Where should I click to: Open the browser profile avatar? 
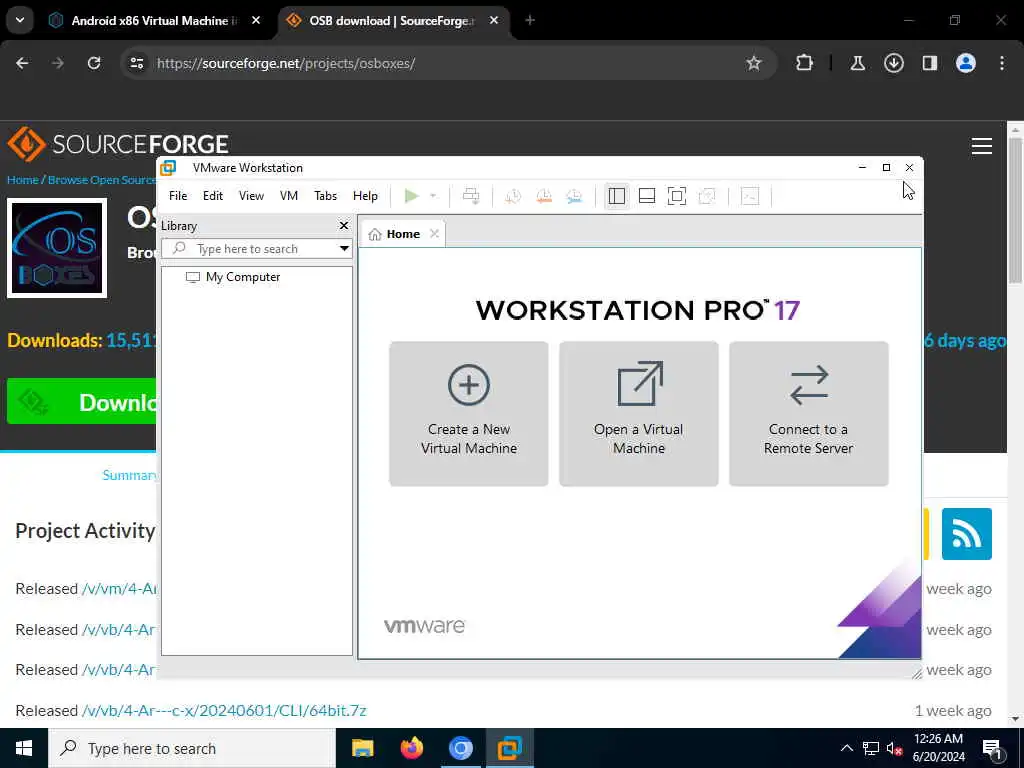tap(965, 63)
